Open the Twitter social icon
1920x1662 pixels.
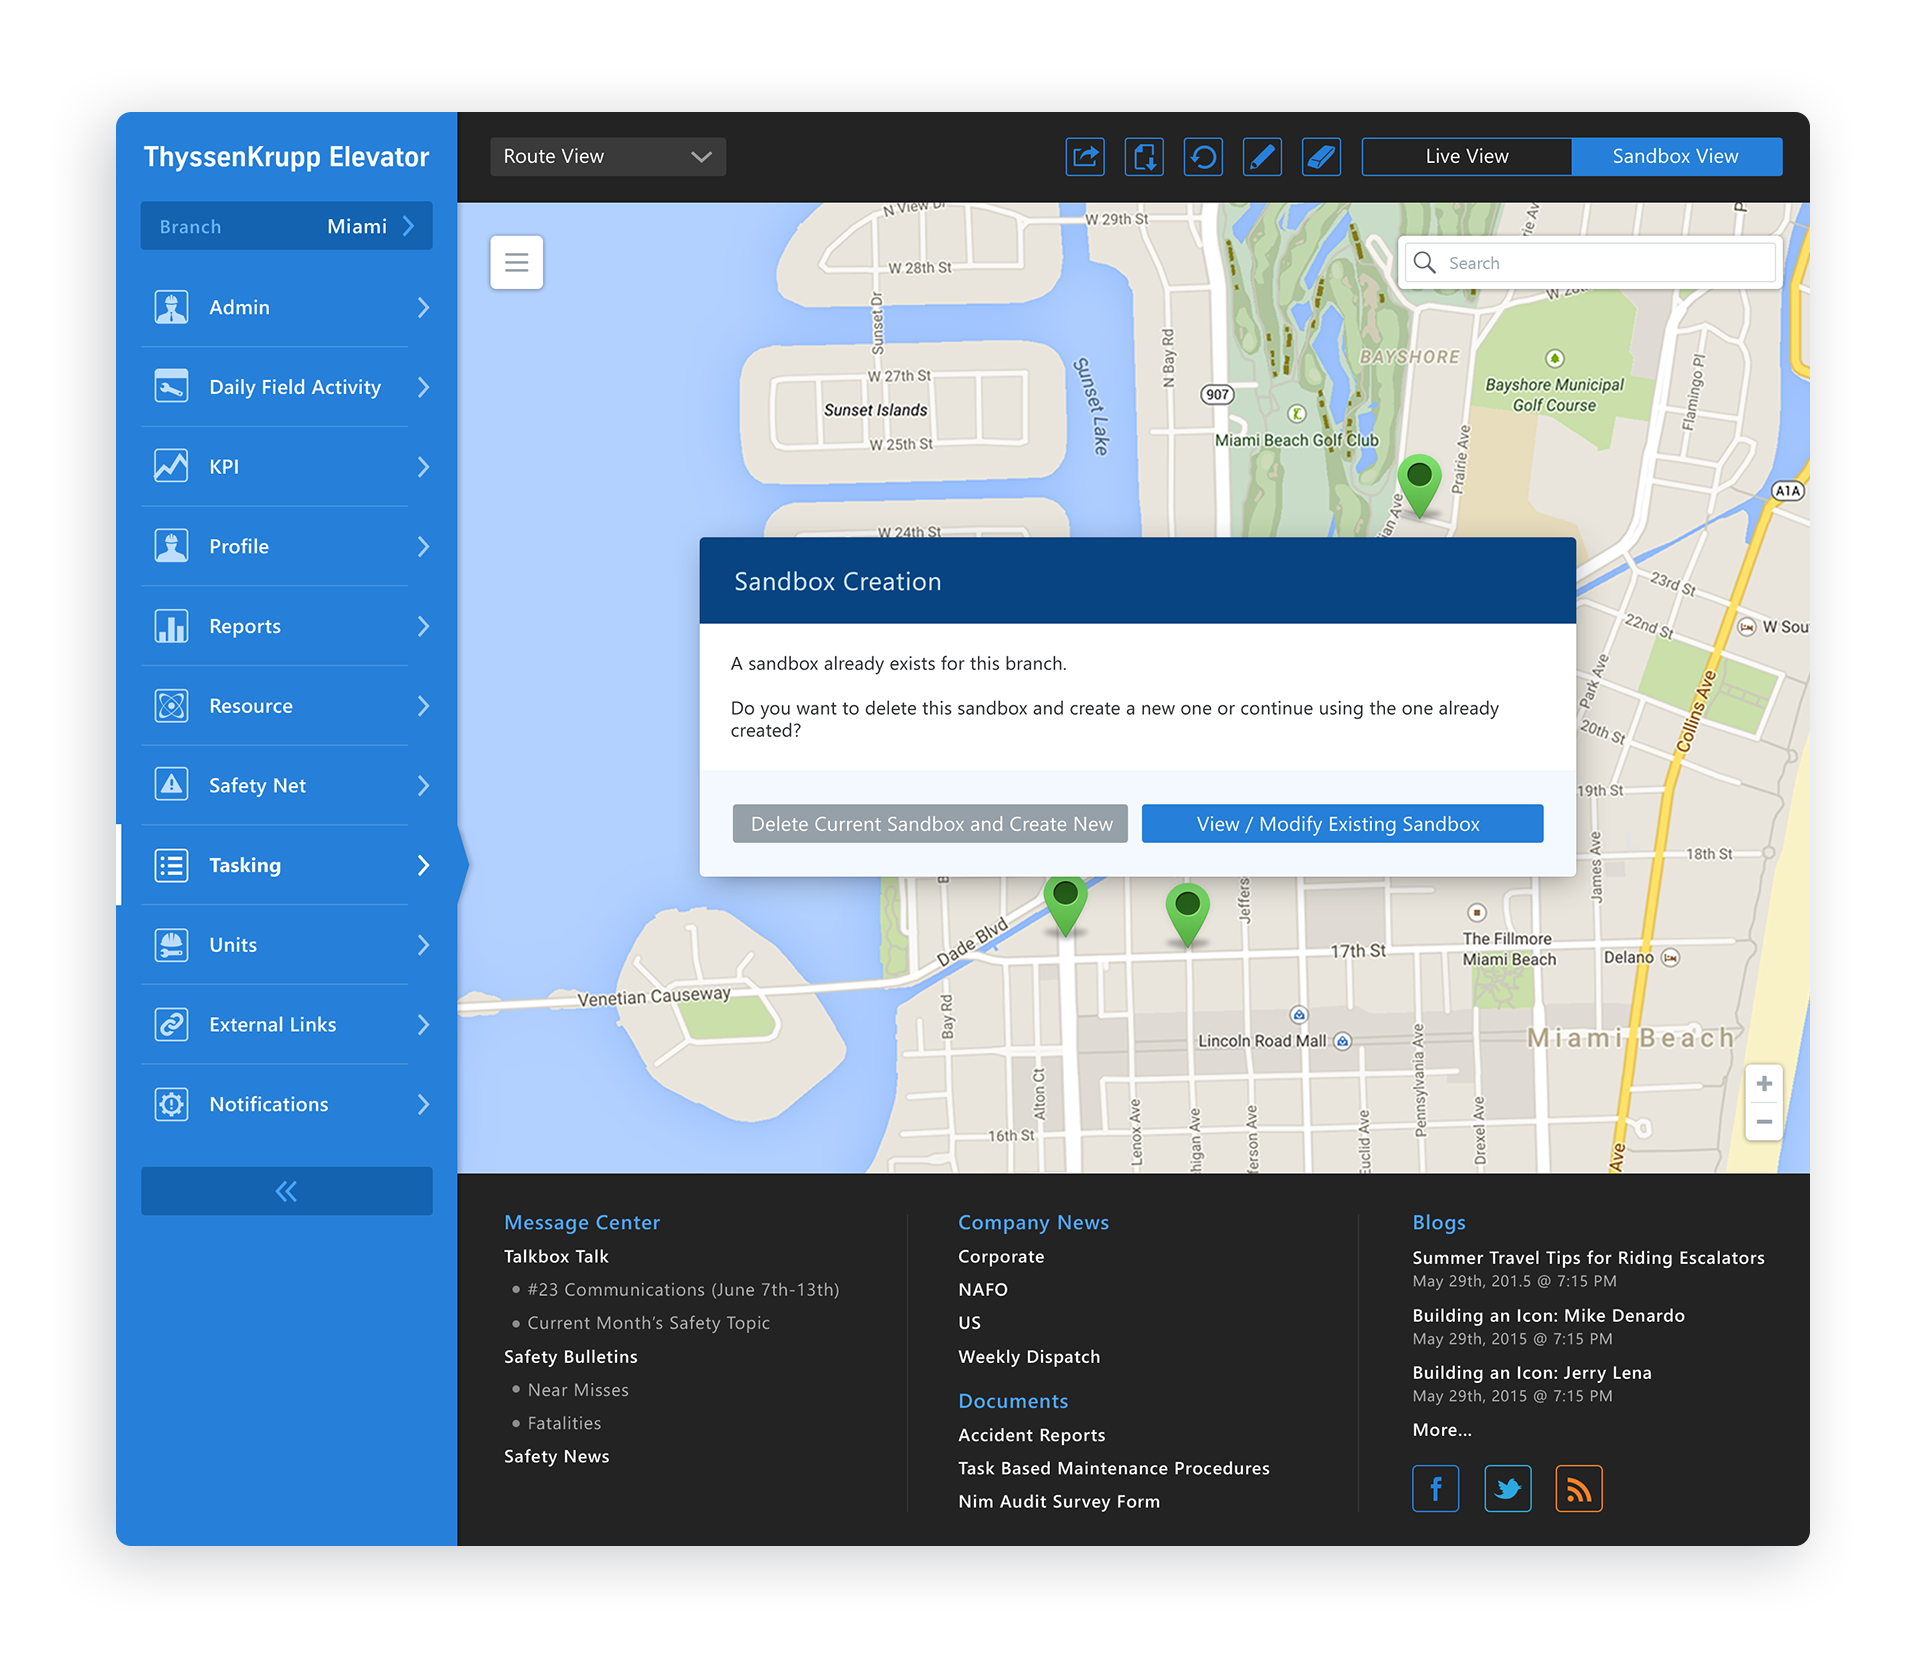pos(1508,1489)
